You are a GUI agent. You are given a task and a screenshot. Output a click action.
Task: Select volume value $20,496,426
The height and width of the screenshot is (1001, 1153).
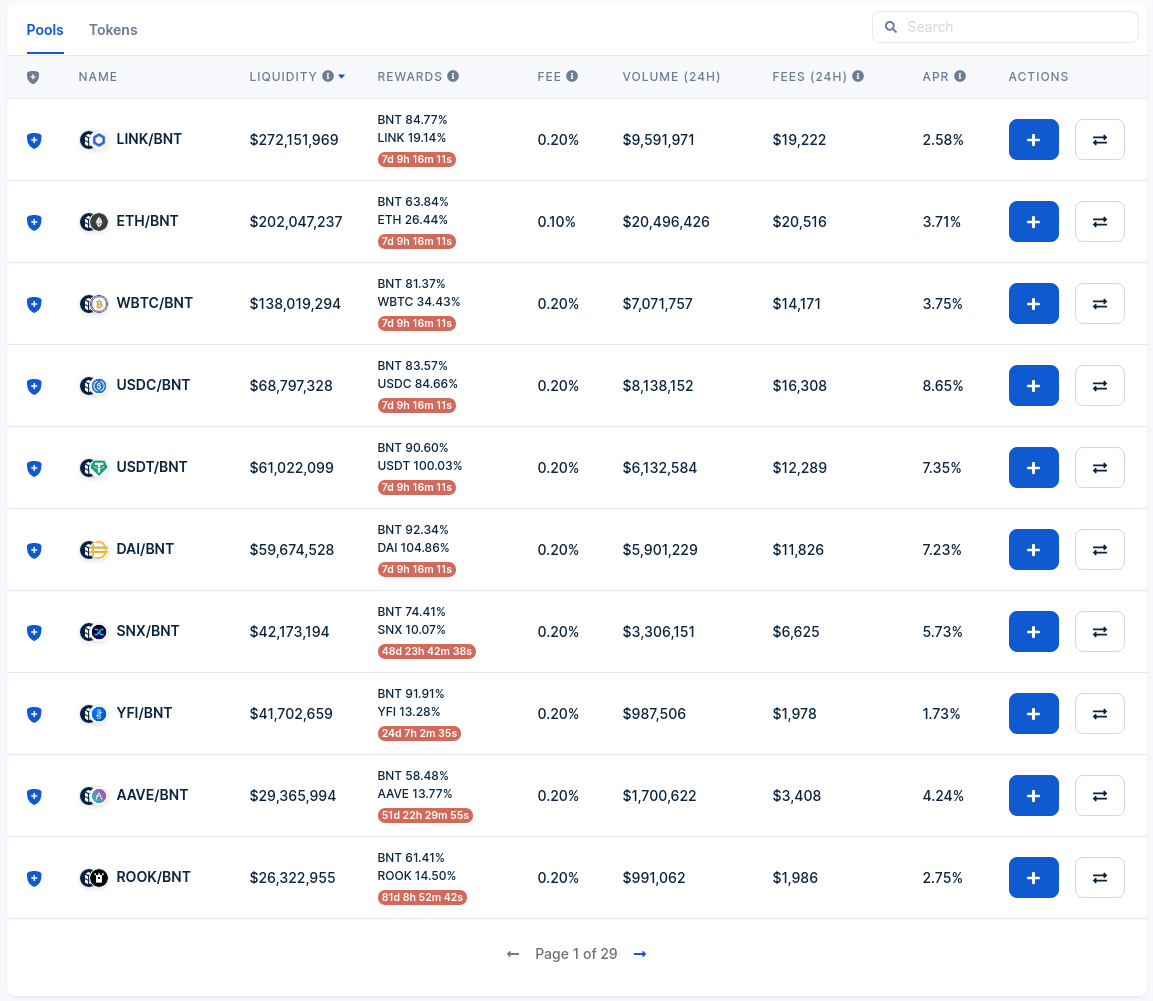666,221
